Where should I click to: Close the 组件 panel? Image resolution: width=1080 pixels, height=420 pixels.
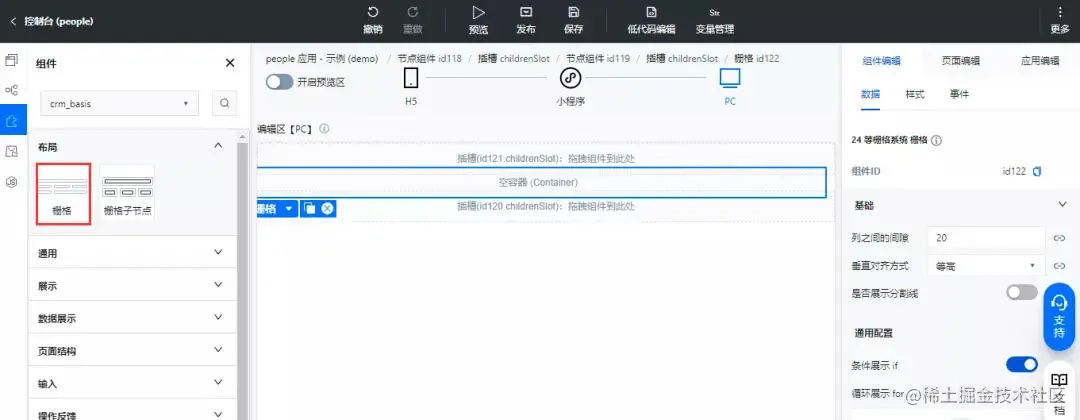pos(230,63)
